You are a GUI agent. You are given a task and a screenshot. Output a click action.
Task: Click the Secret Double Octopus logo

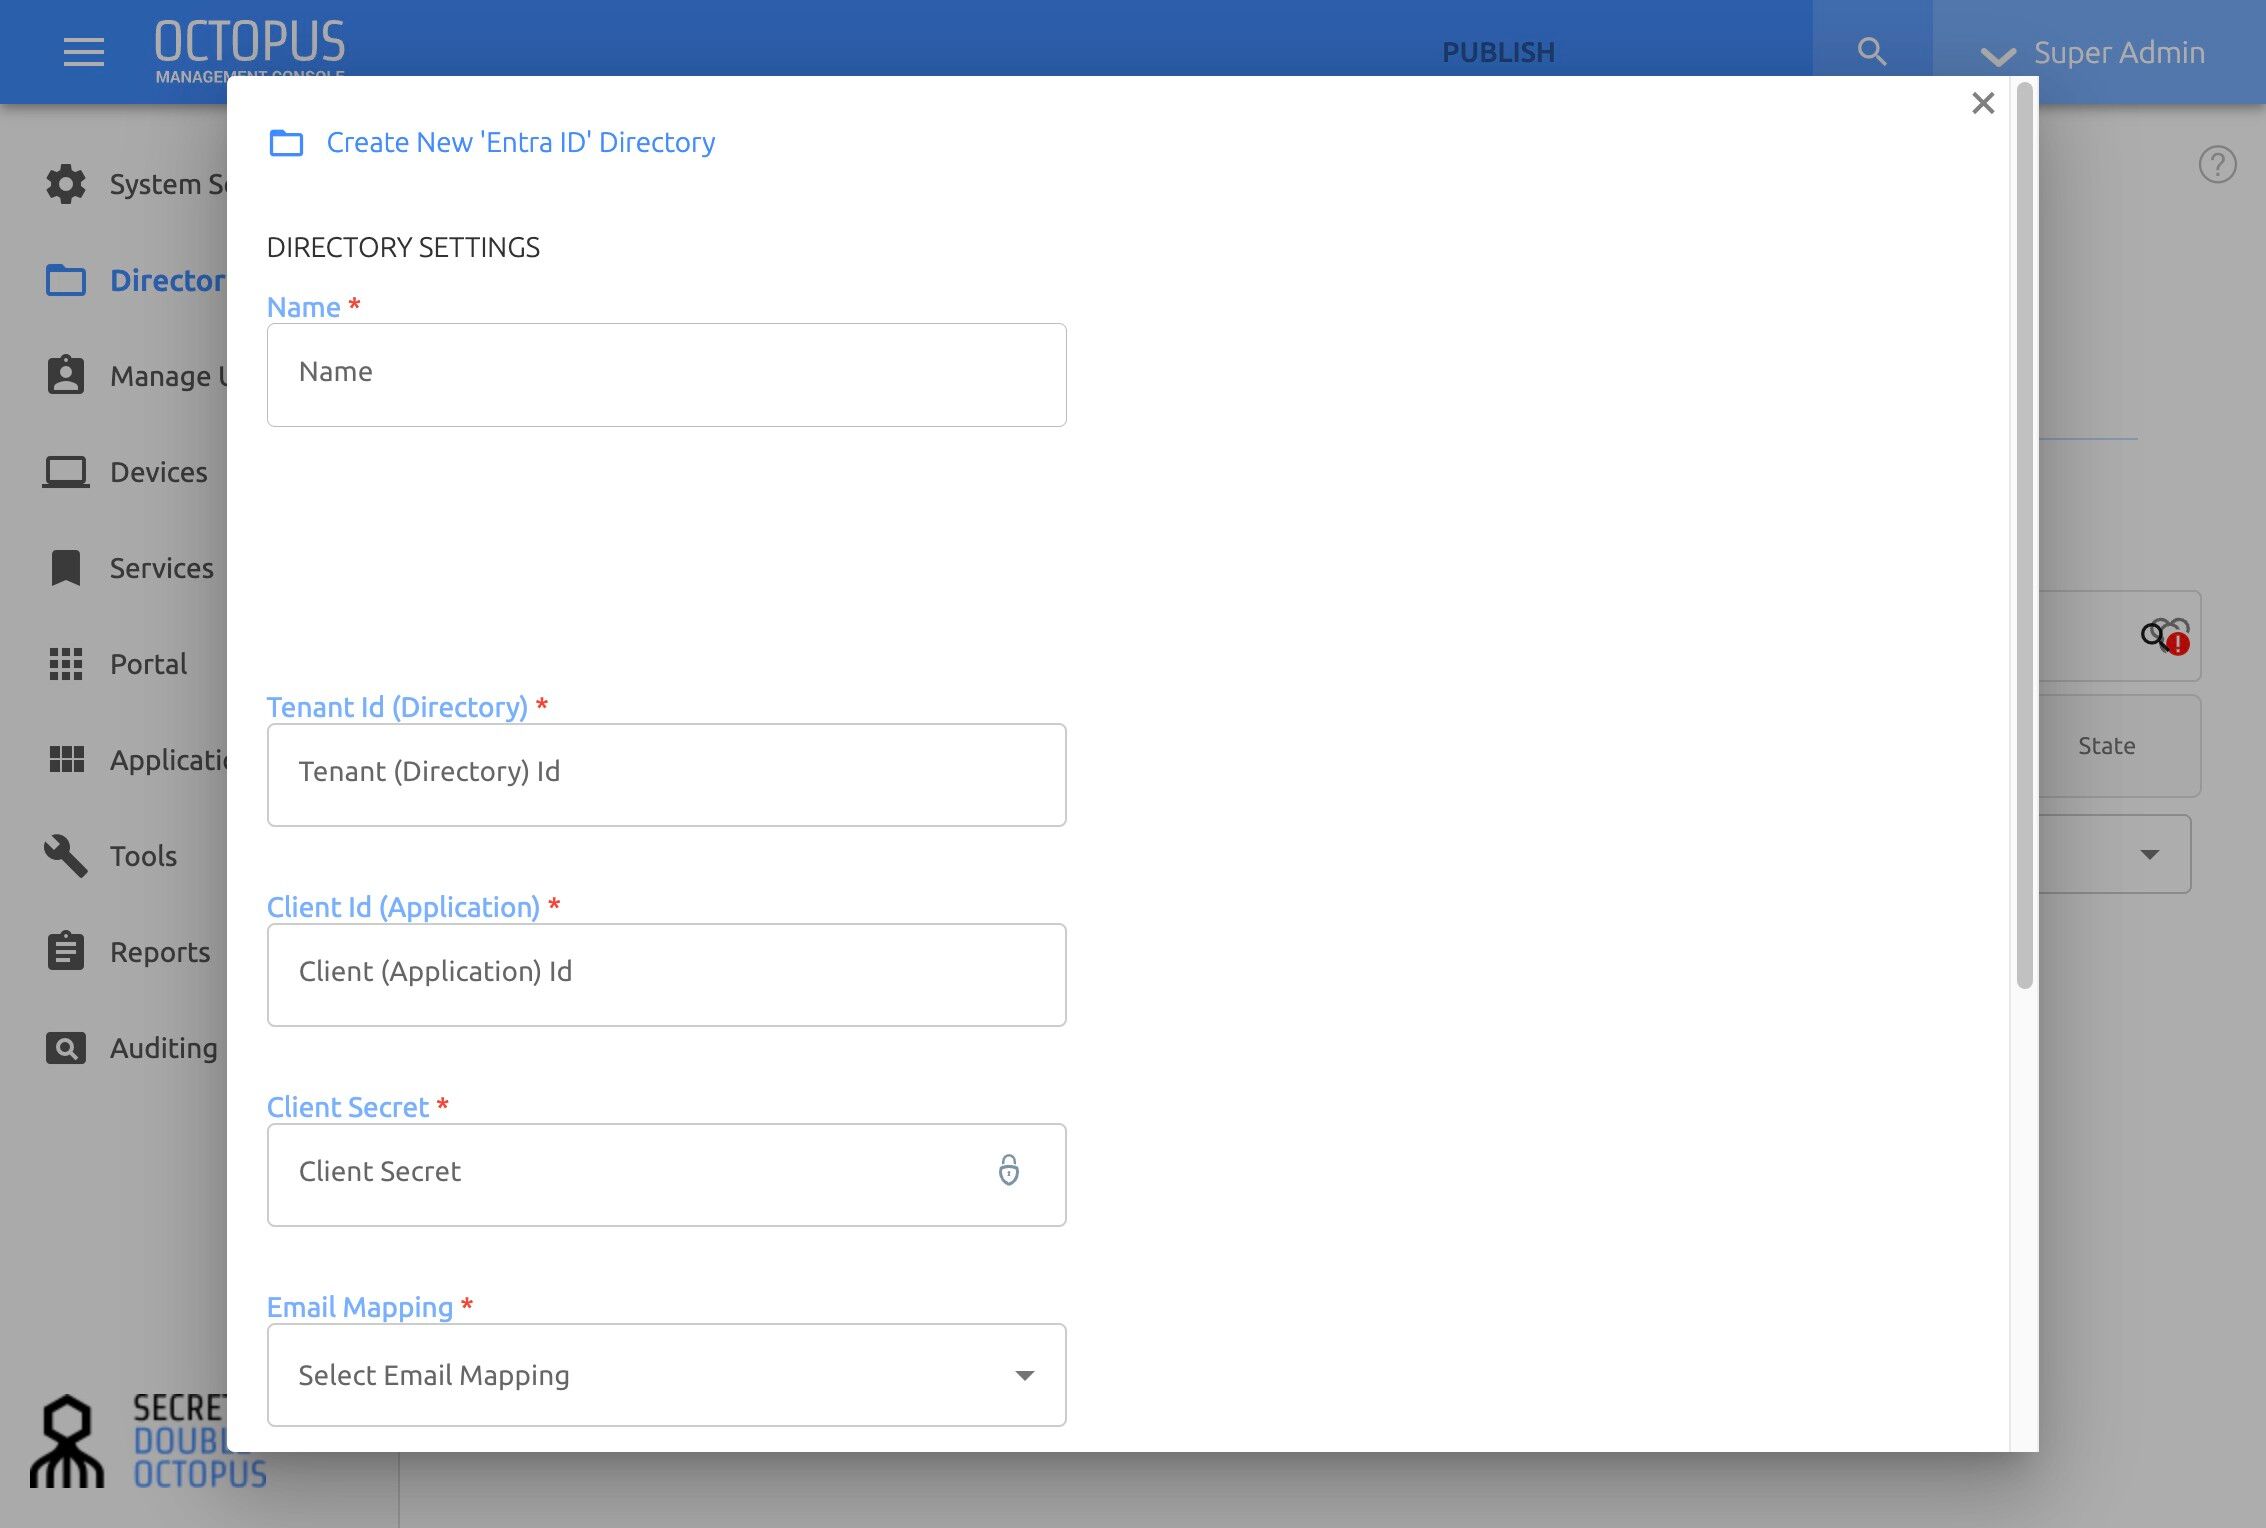tap(150, 1441)
